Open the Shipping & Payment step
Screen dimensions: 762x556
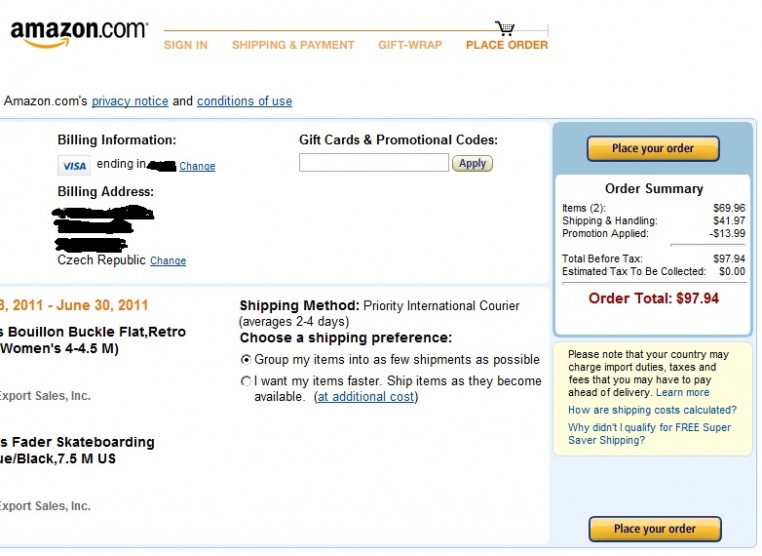pyautogui.click(x=293, y=45)
